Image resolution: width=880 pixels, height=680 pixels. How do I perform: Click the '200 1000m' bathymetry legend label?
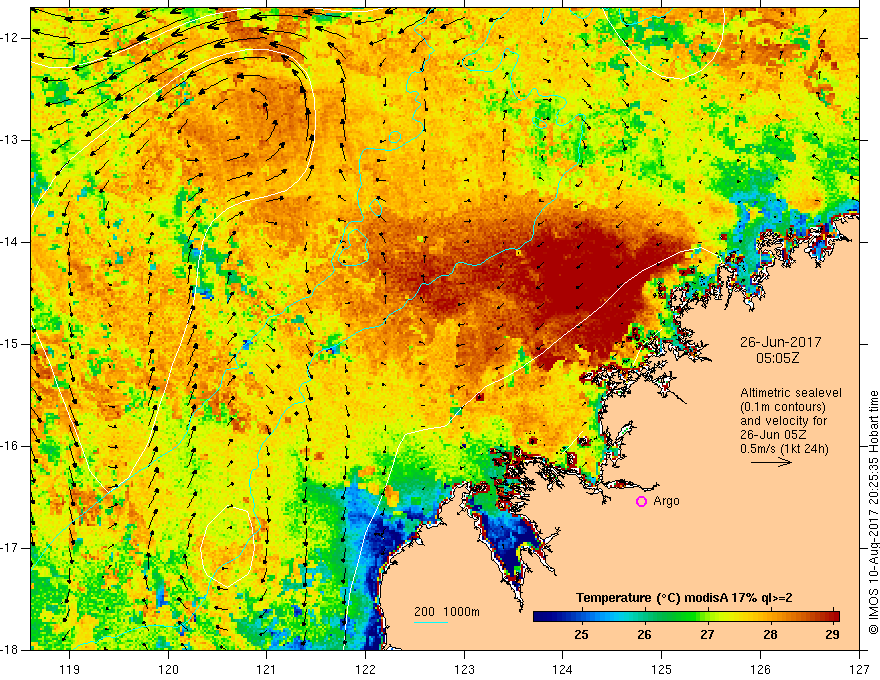[447, 612]
